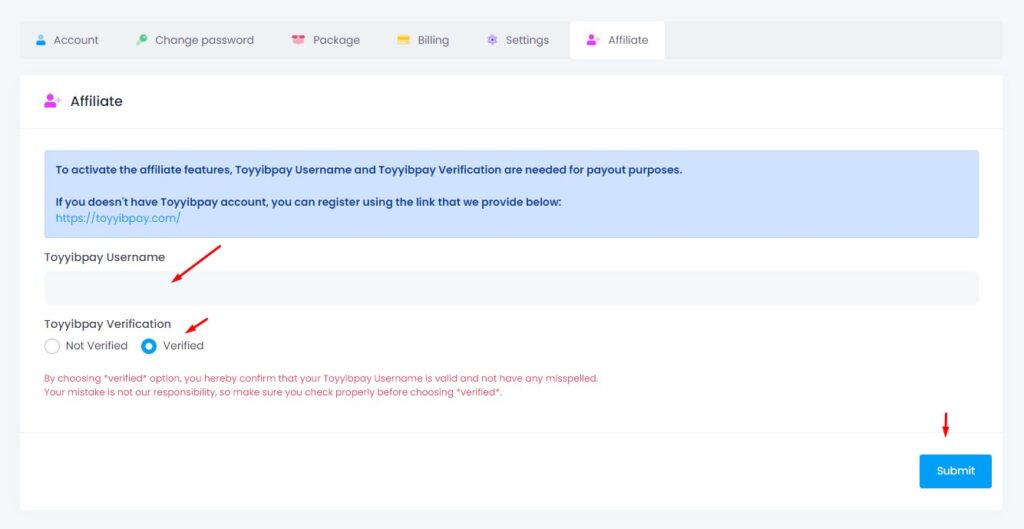Click the Package box icon
Screen dimensions: 1024x529
298,40
